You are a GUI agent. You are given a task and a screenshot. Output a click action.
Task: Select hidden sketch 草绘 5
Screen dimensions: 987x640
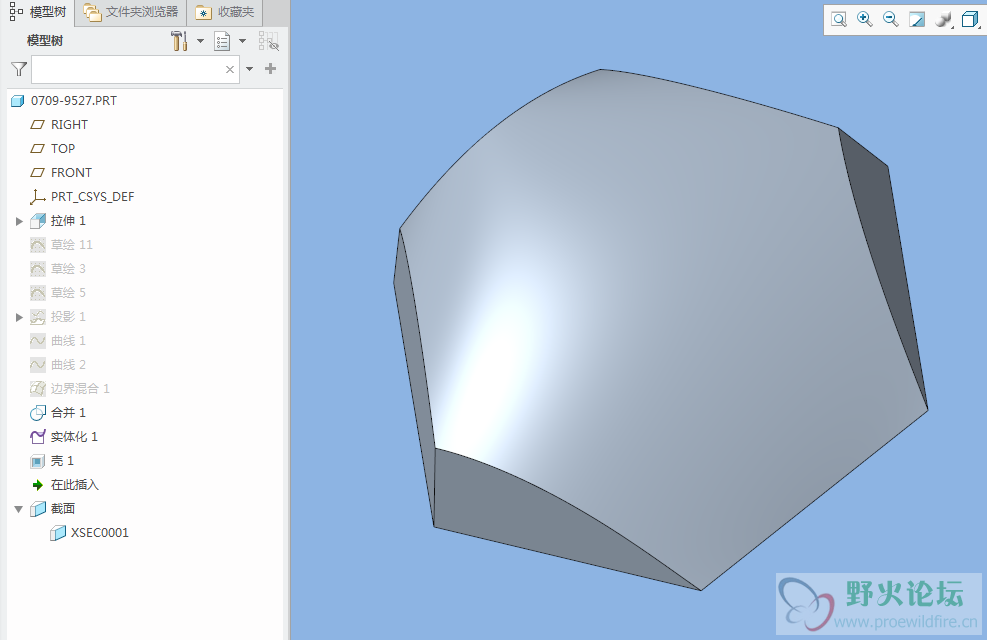(x=68, y=293)
